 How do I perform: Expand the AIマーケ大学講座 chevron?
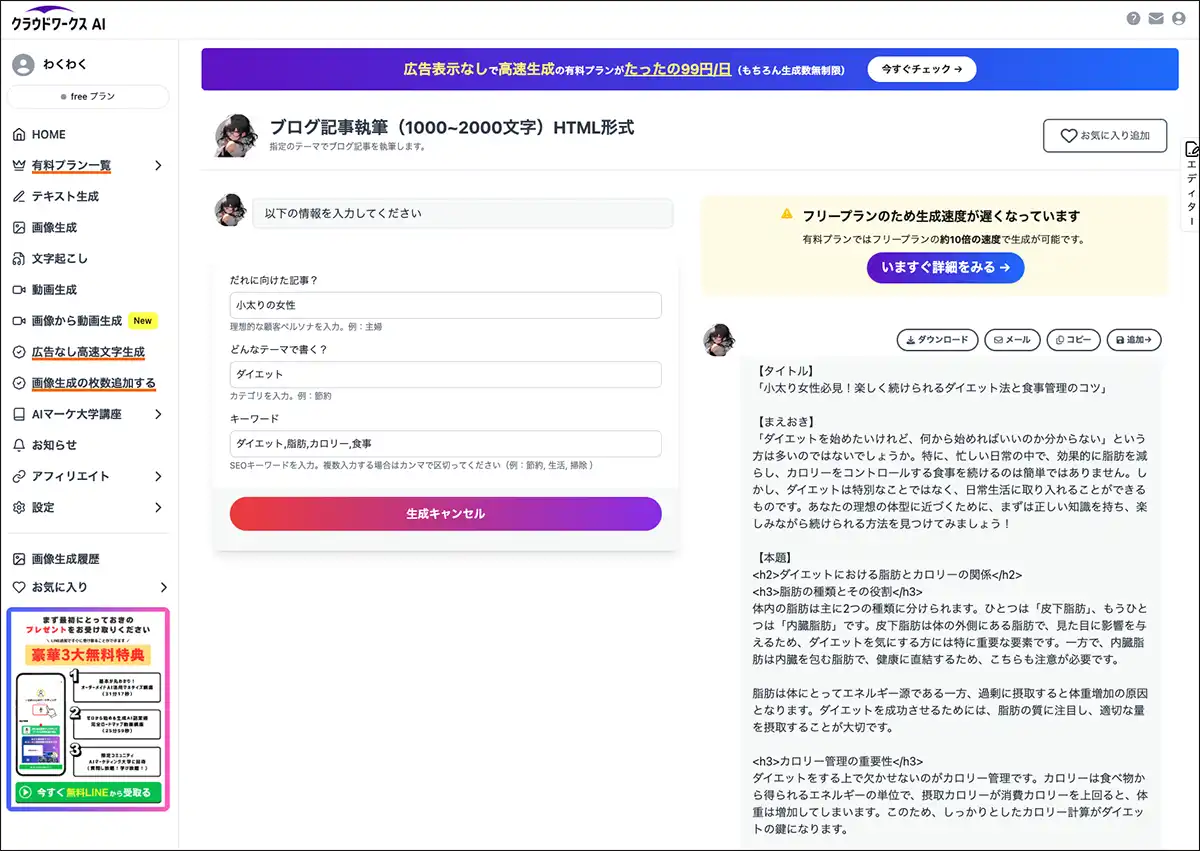(158, 414)
